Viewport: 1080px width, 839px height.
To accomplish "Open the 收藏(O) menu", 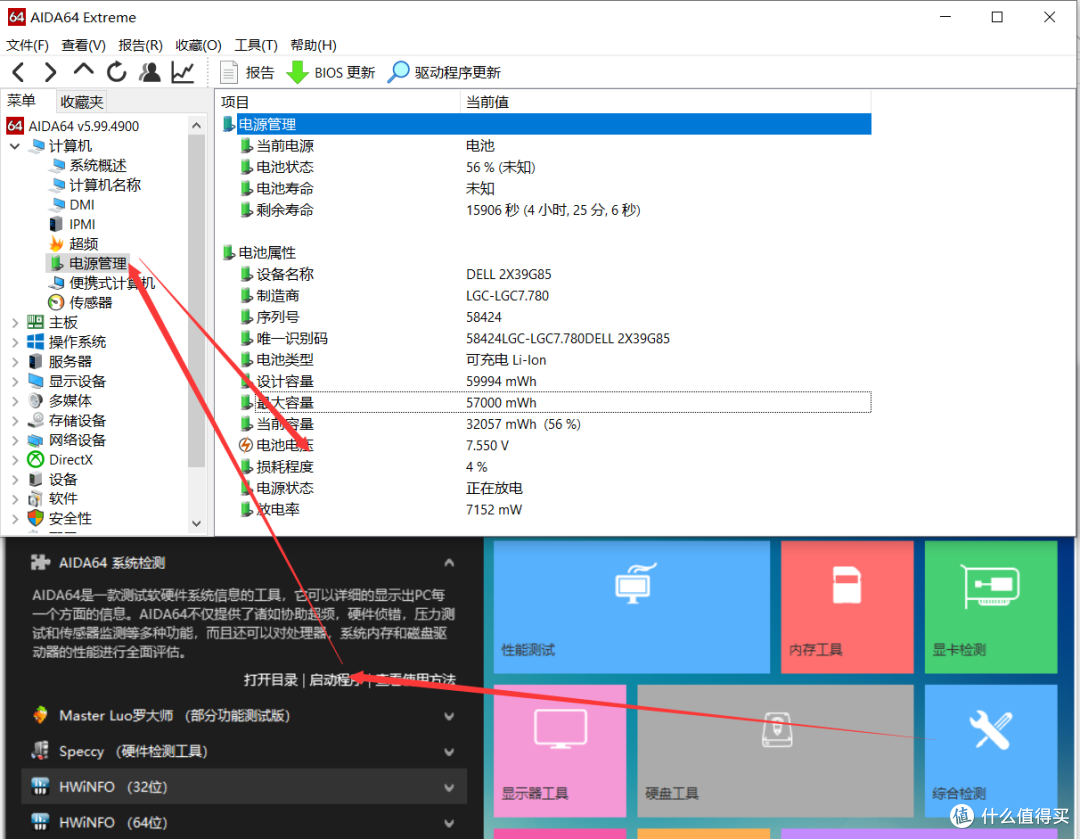I will point(198,45).
